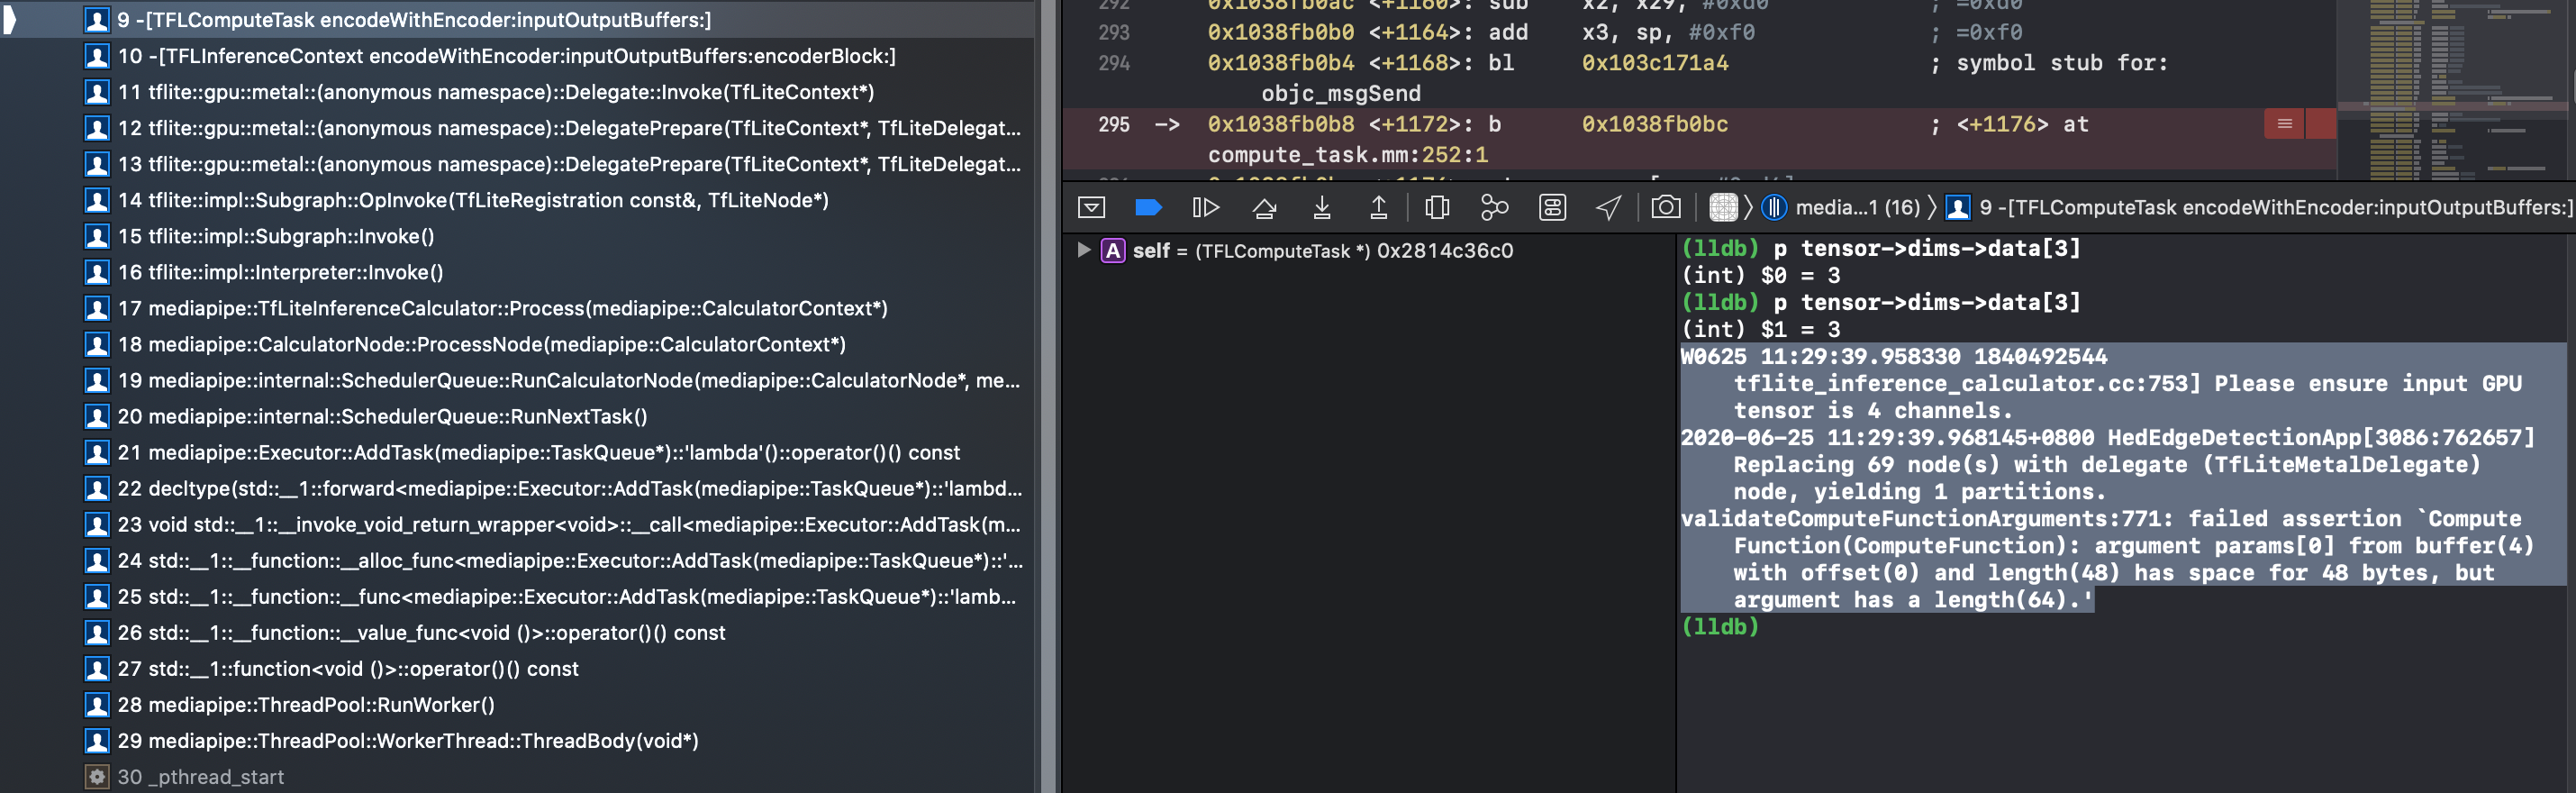
Task: Select stack frame 9 TFLComputeTask encodeWithEncoder
Action: point(518,20)
